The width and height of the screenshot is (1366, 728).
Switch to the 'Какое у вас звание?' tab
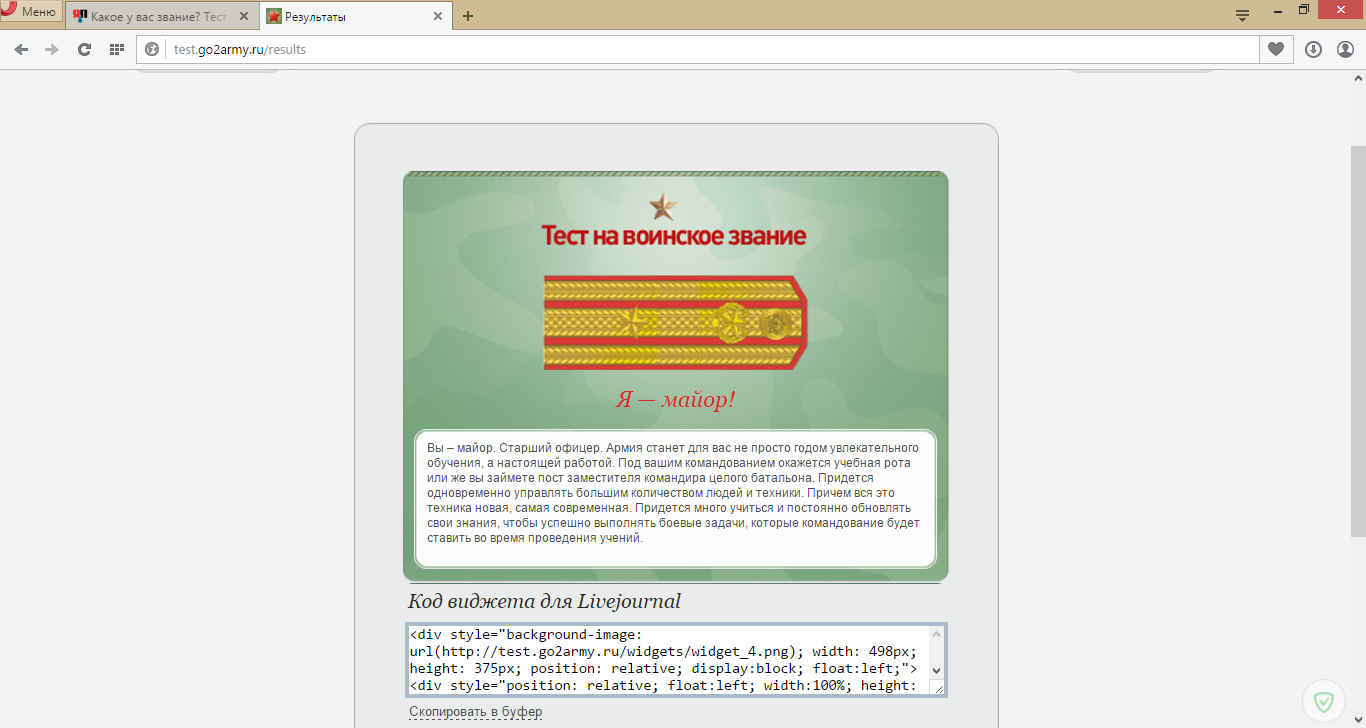150,16
